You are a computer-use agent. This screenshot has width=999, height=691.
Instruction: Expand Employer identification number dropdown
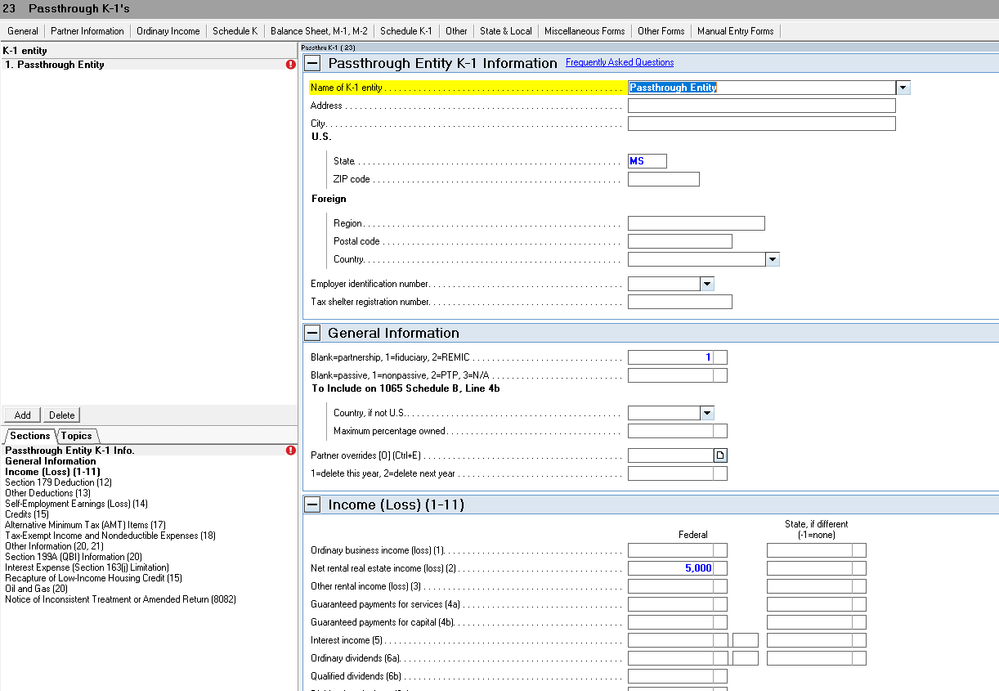click(708, 284)
